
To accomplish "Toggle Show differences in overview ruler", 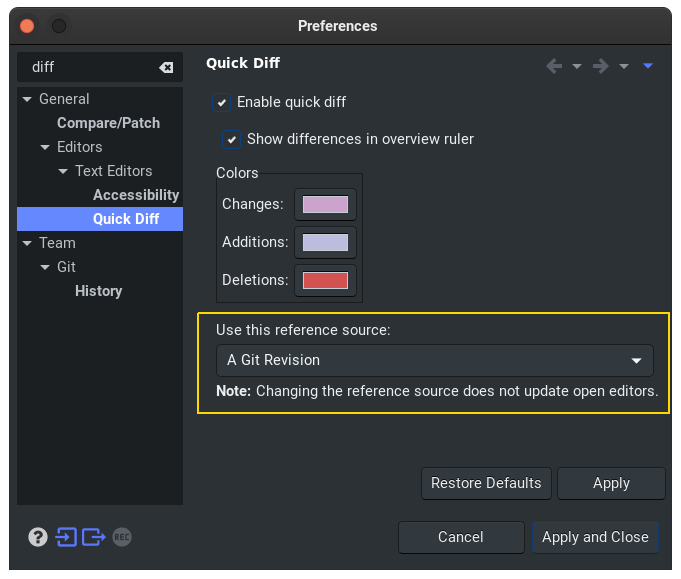I will pyautogui.click(x=232, y=139).
